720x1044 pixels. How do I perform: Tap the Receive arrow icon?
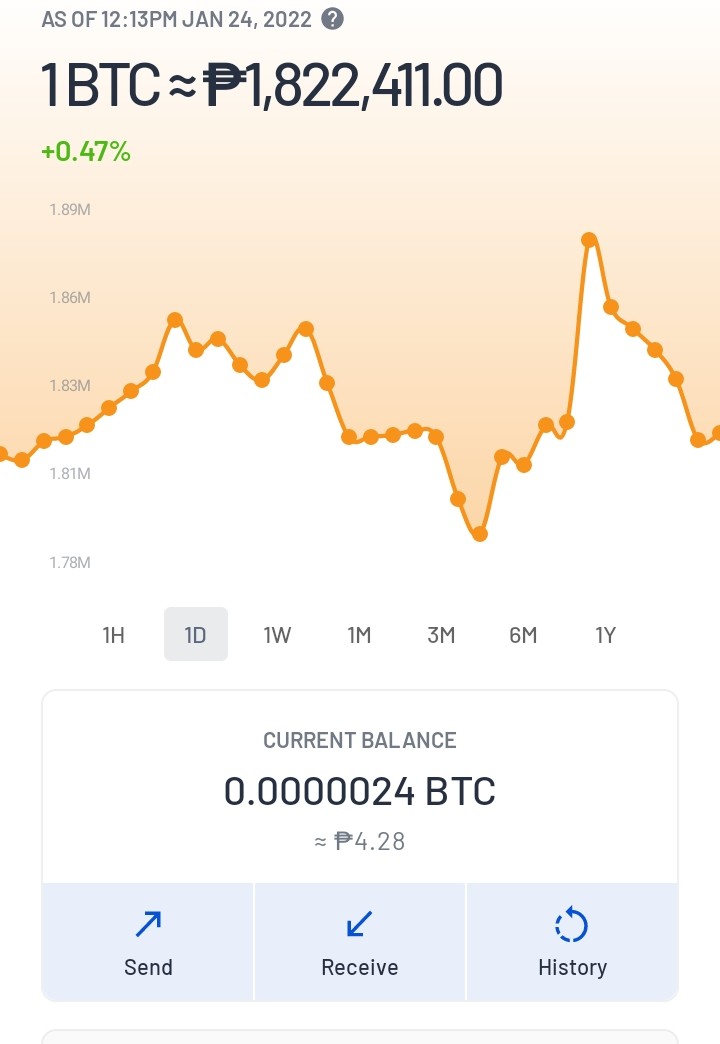360,924
